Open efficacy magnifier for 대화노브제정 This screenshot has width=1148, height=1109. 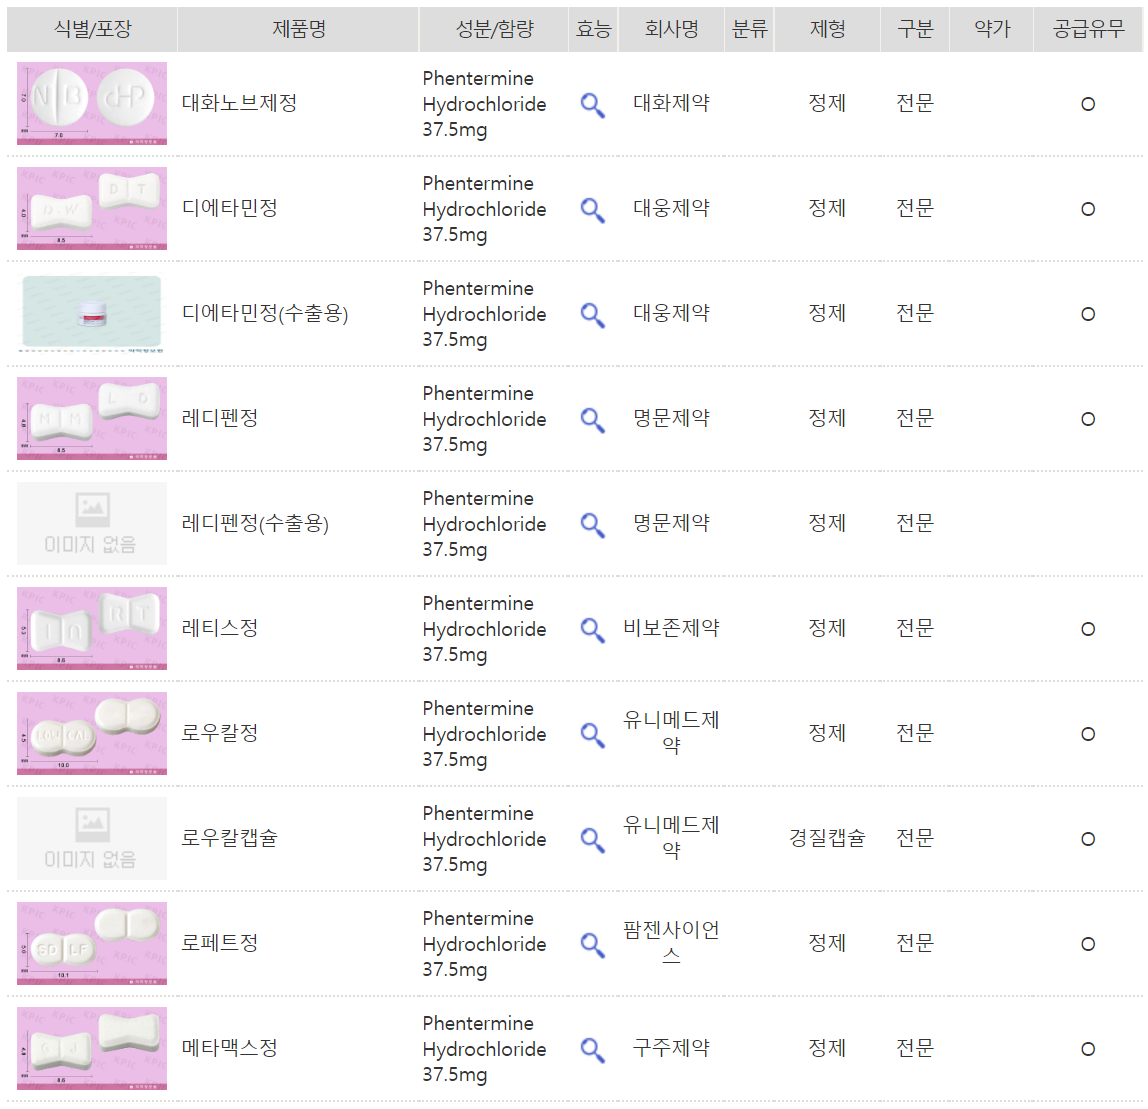592,105
